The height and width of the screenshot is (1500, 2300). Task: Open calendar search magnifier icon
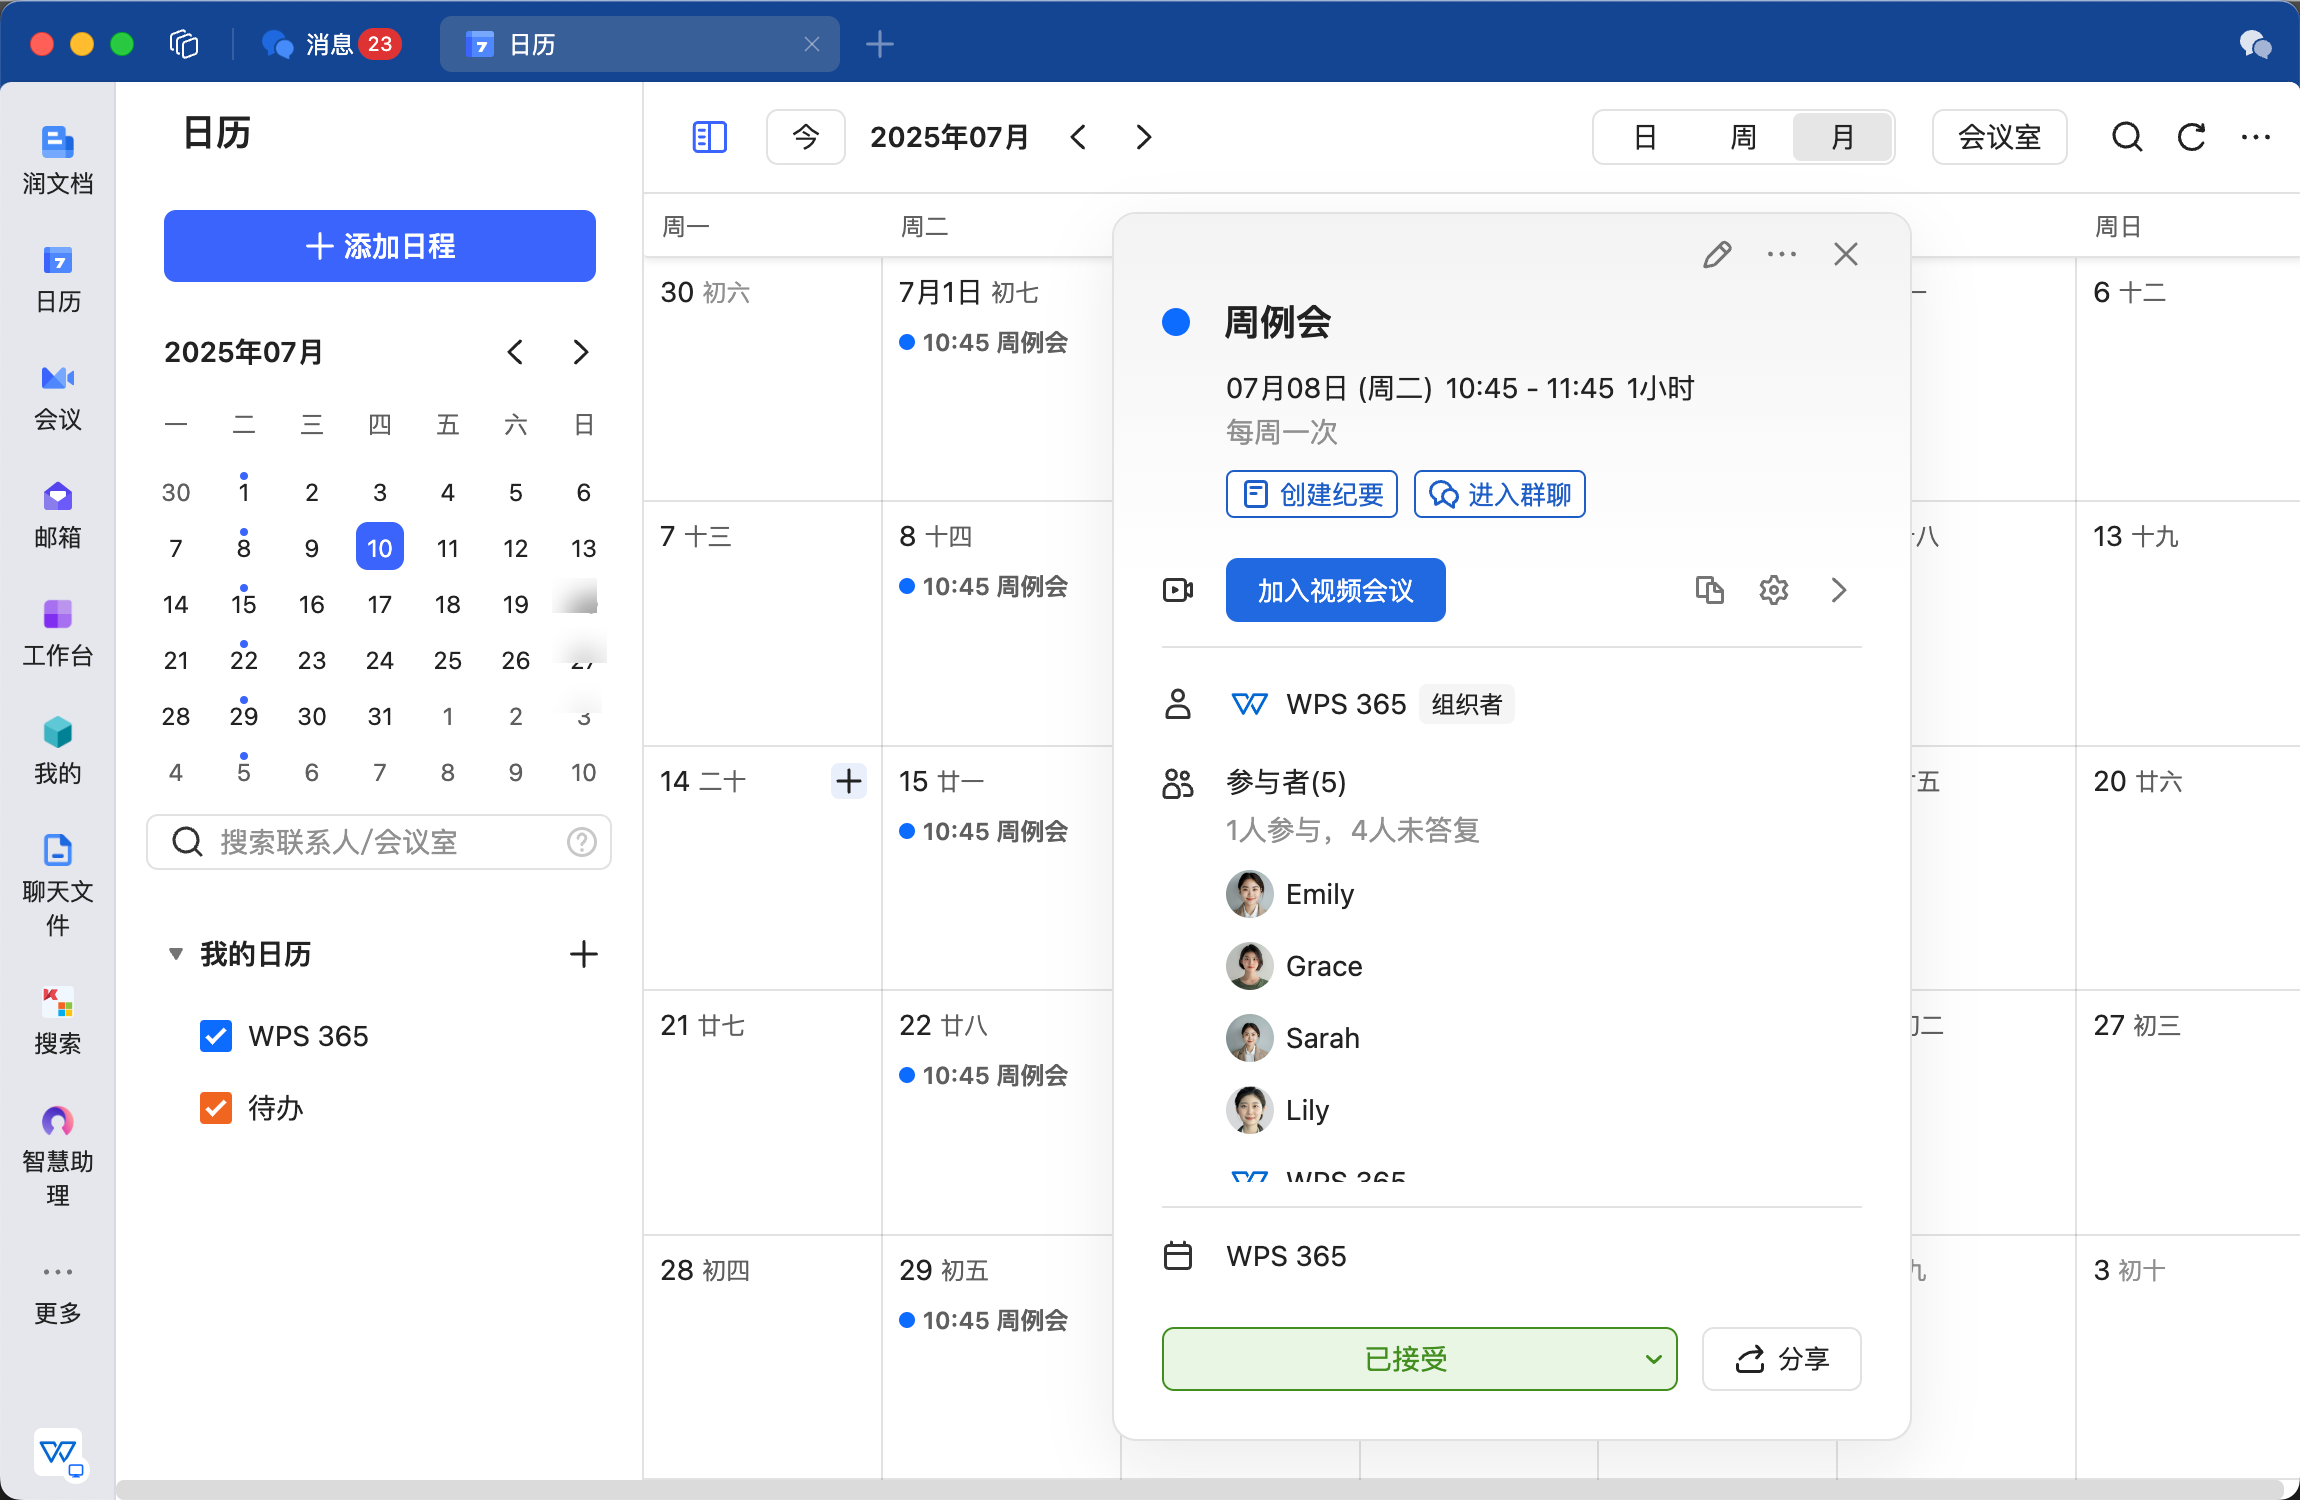click(2127, 137)
